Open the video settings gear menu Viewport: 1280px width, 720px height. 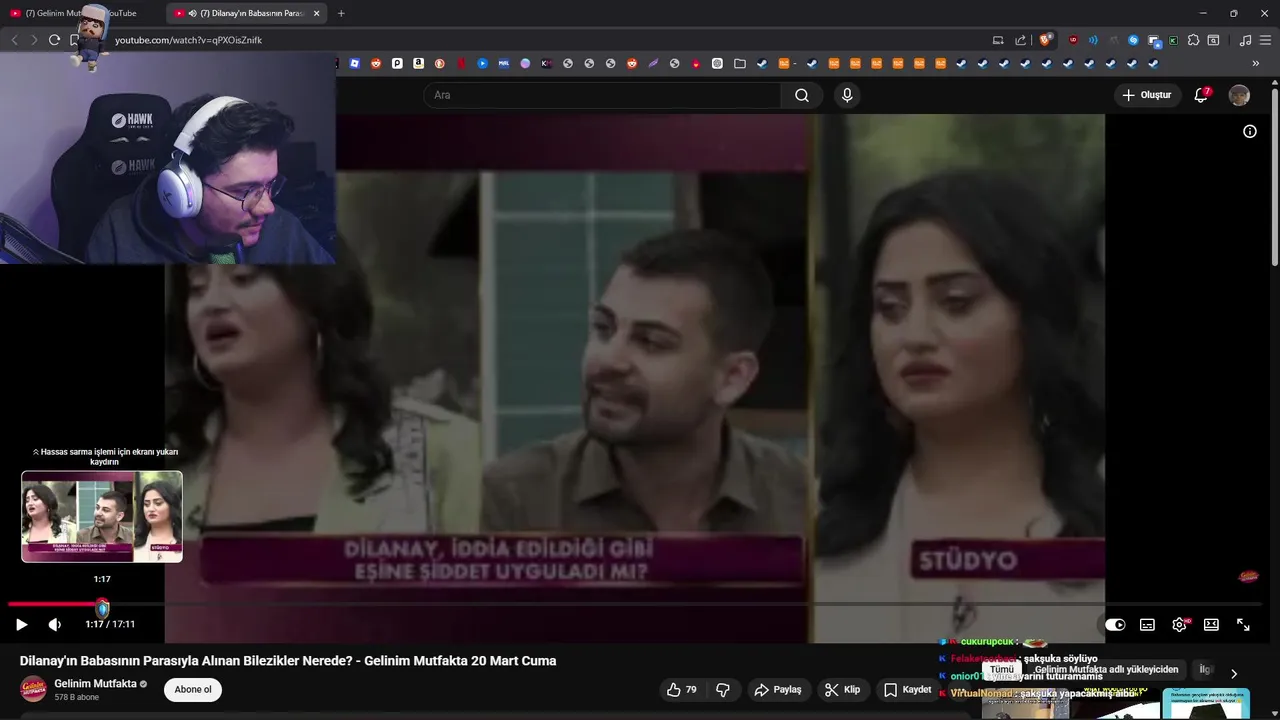coord(1179,624)
